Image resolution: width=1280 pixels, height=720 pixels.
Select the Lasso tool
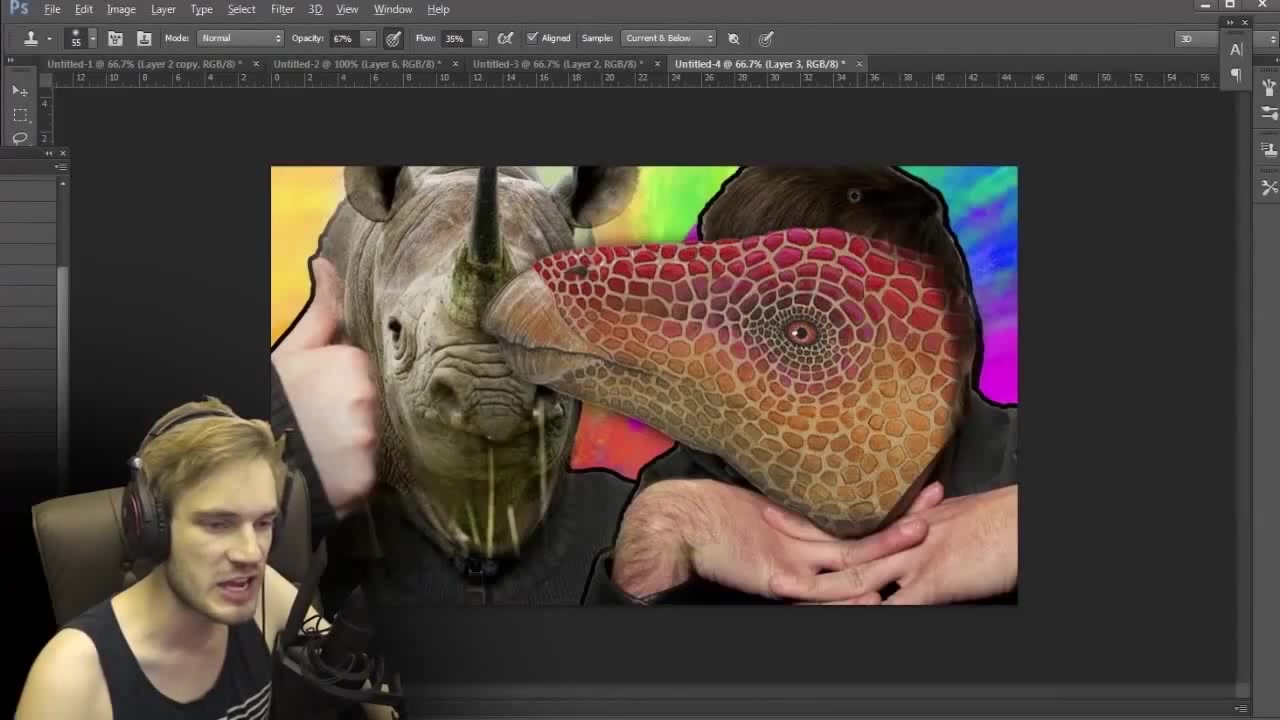20,138
